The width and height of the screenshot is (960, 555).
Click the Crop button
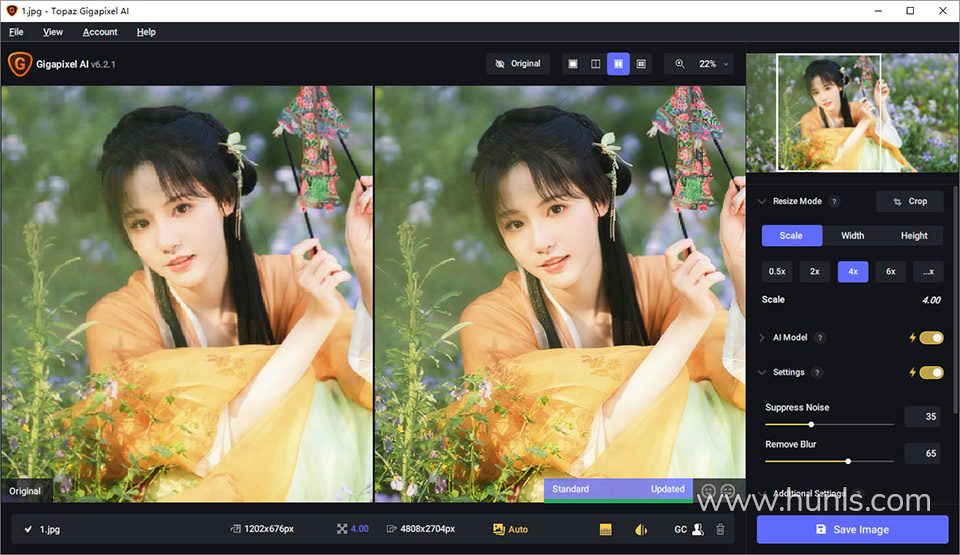click(910, 202)
